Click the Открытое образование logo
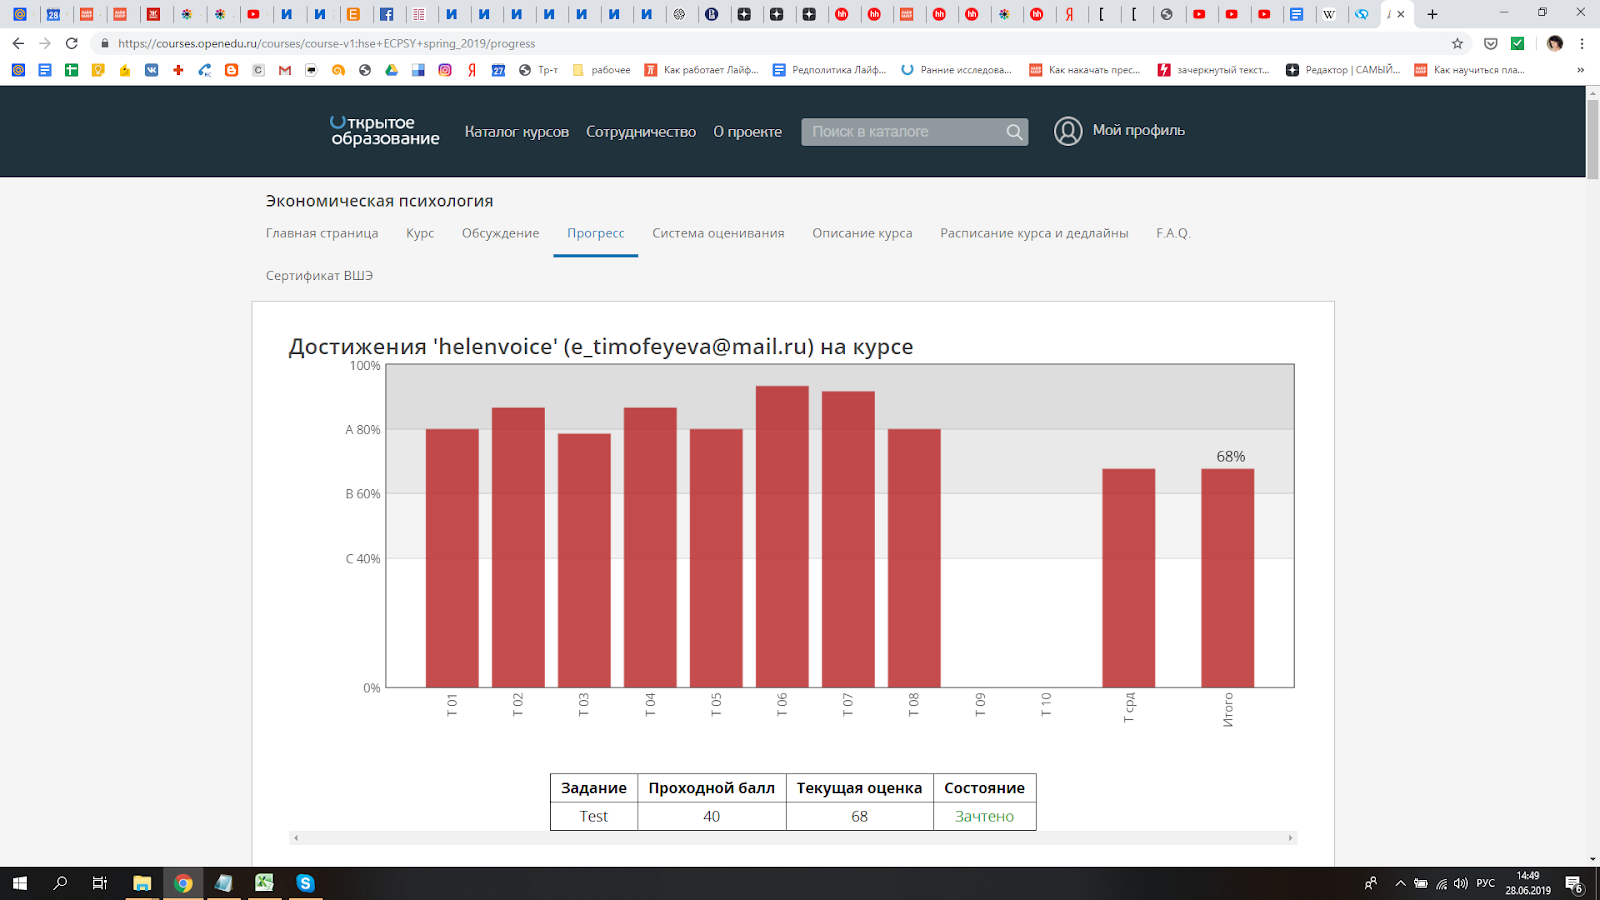 point(385,131)
